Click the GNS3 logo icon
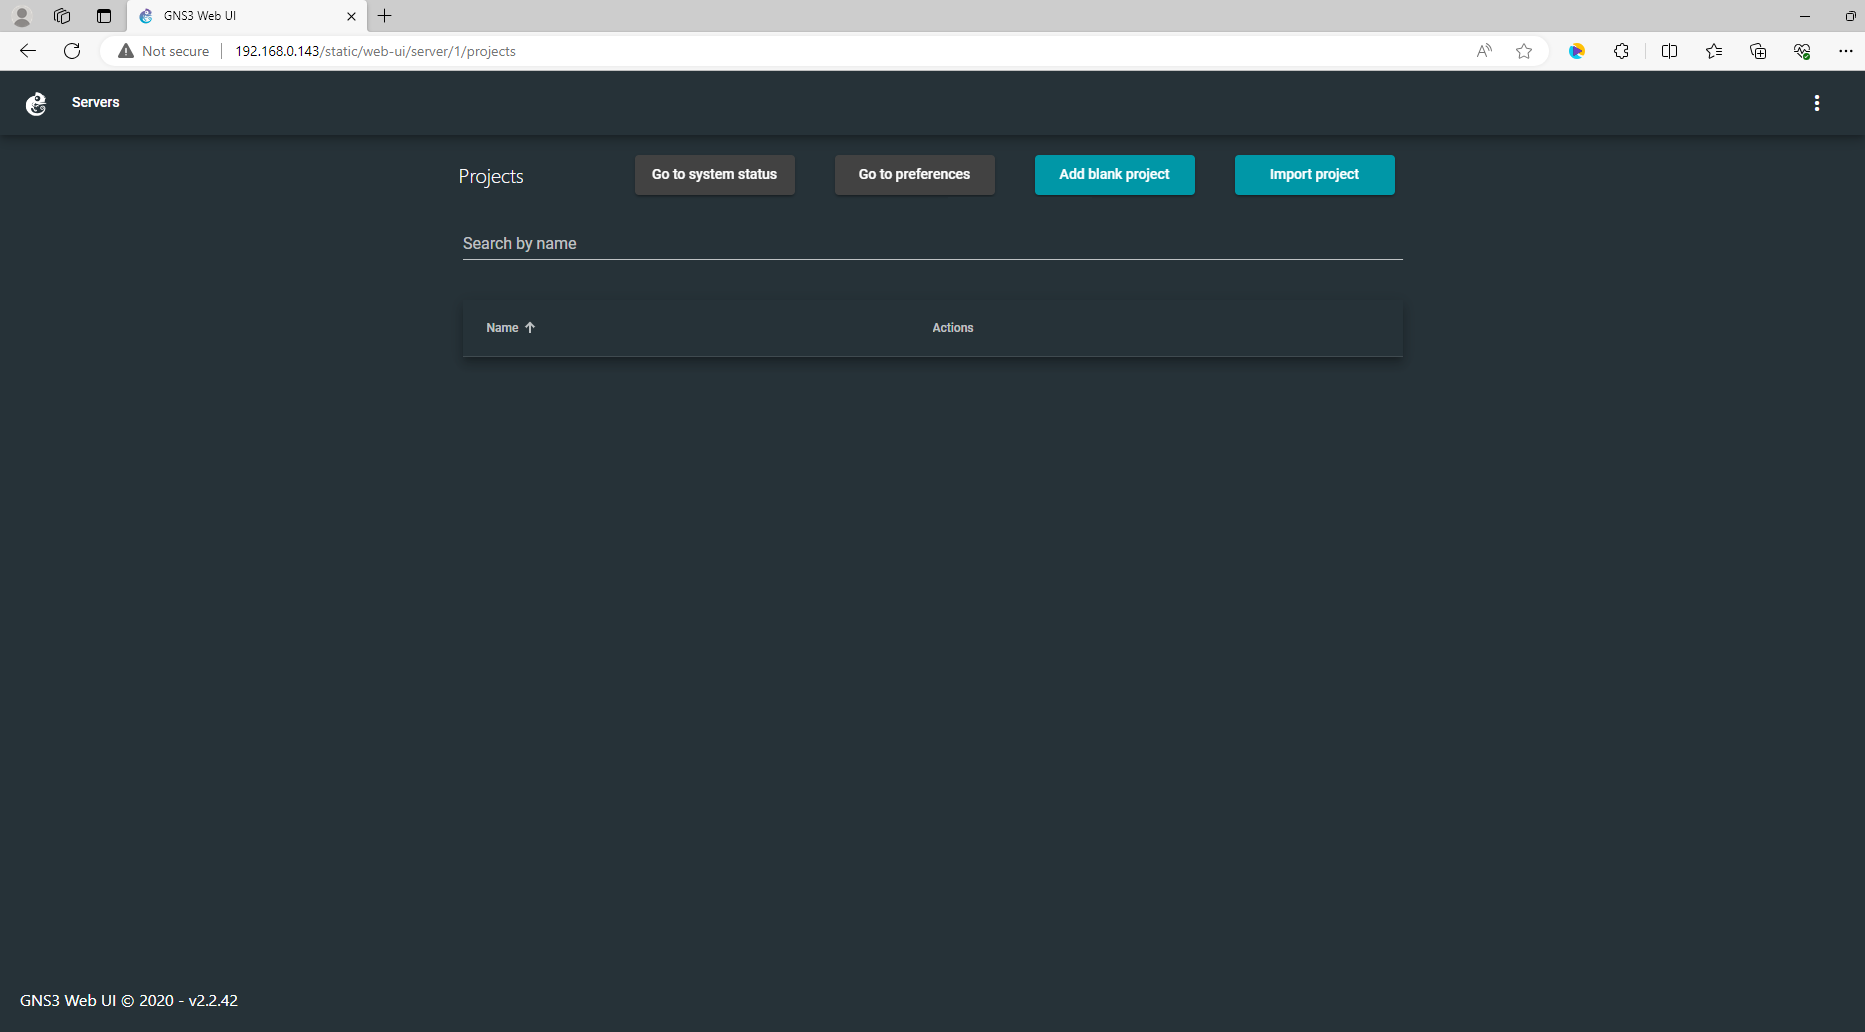1865x1032 pixels. click(x=36, y=103)
